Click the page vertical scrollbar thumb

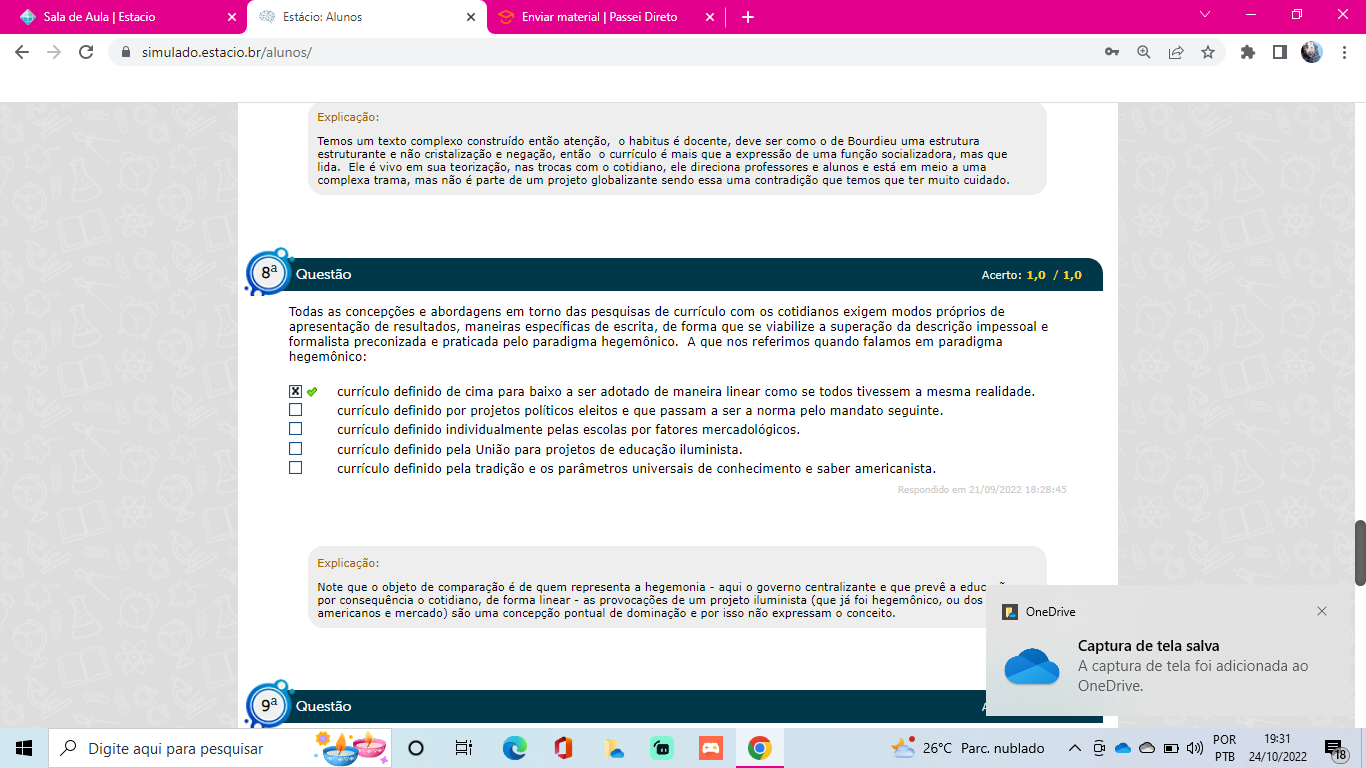click(1359, 552)
